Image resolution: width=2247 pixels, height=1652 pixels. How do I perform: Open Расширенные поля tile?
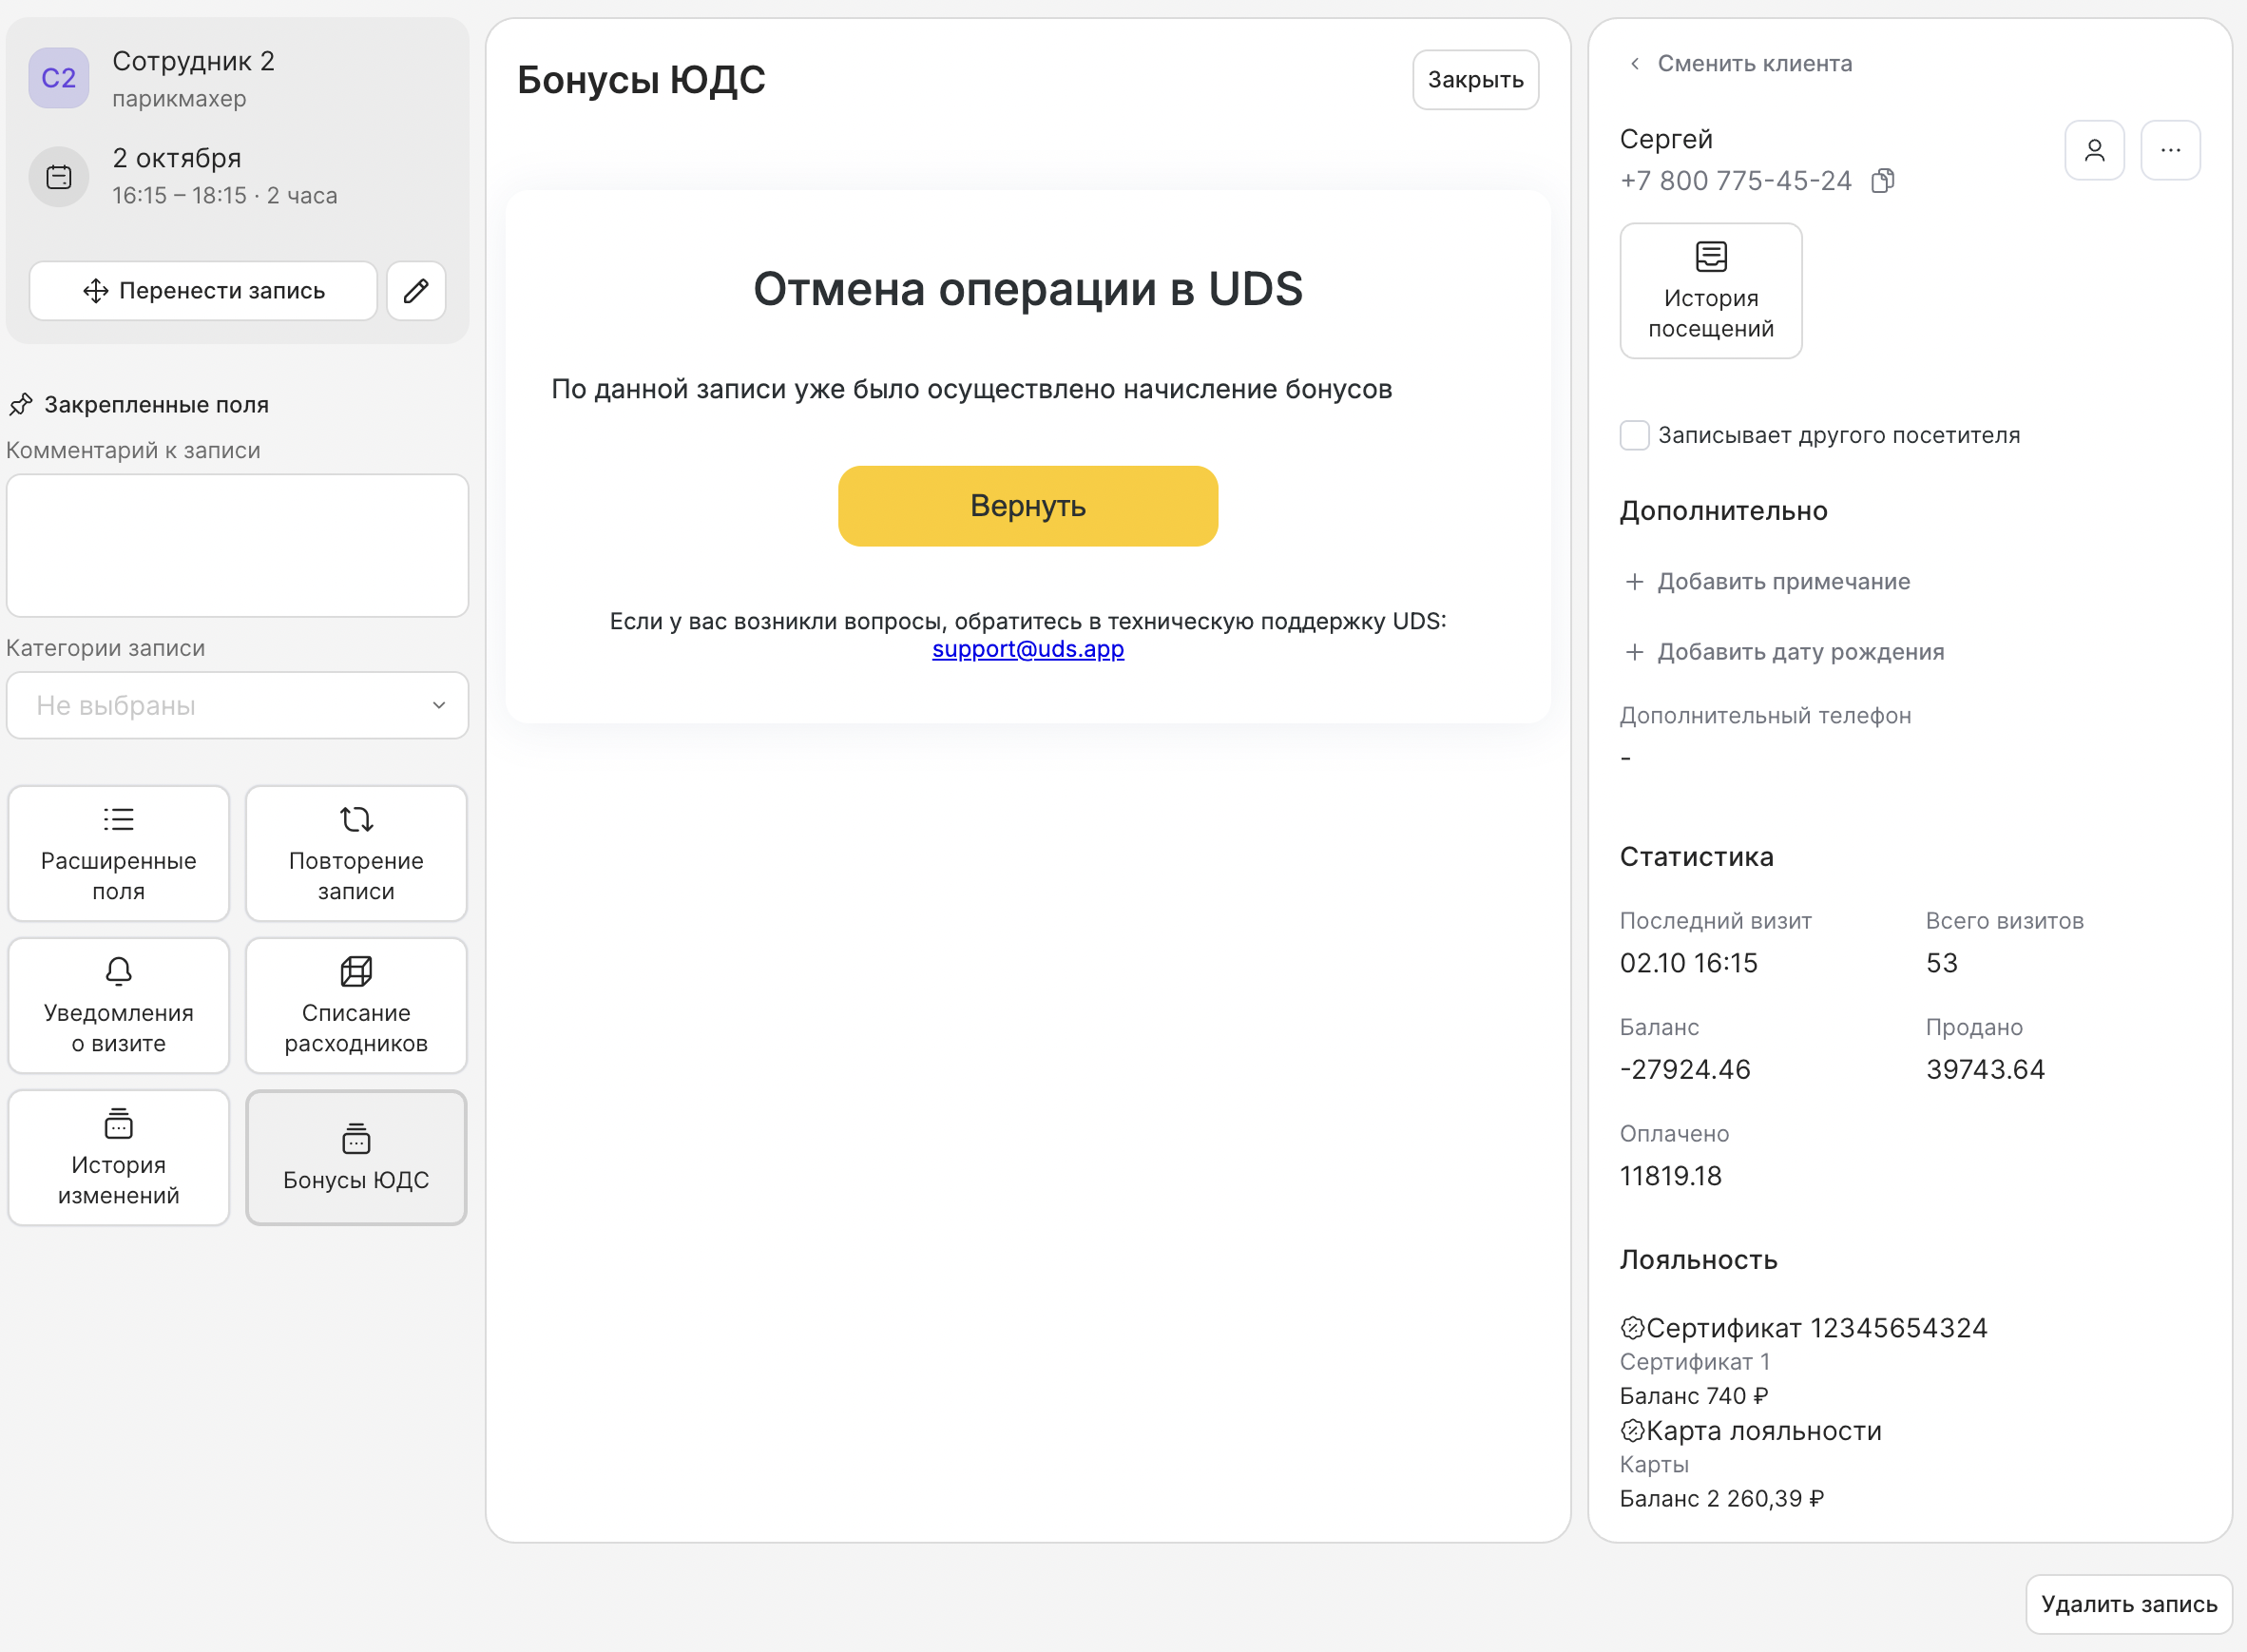(119, 854)
